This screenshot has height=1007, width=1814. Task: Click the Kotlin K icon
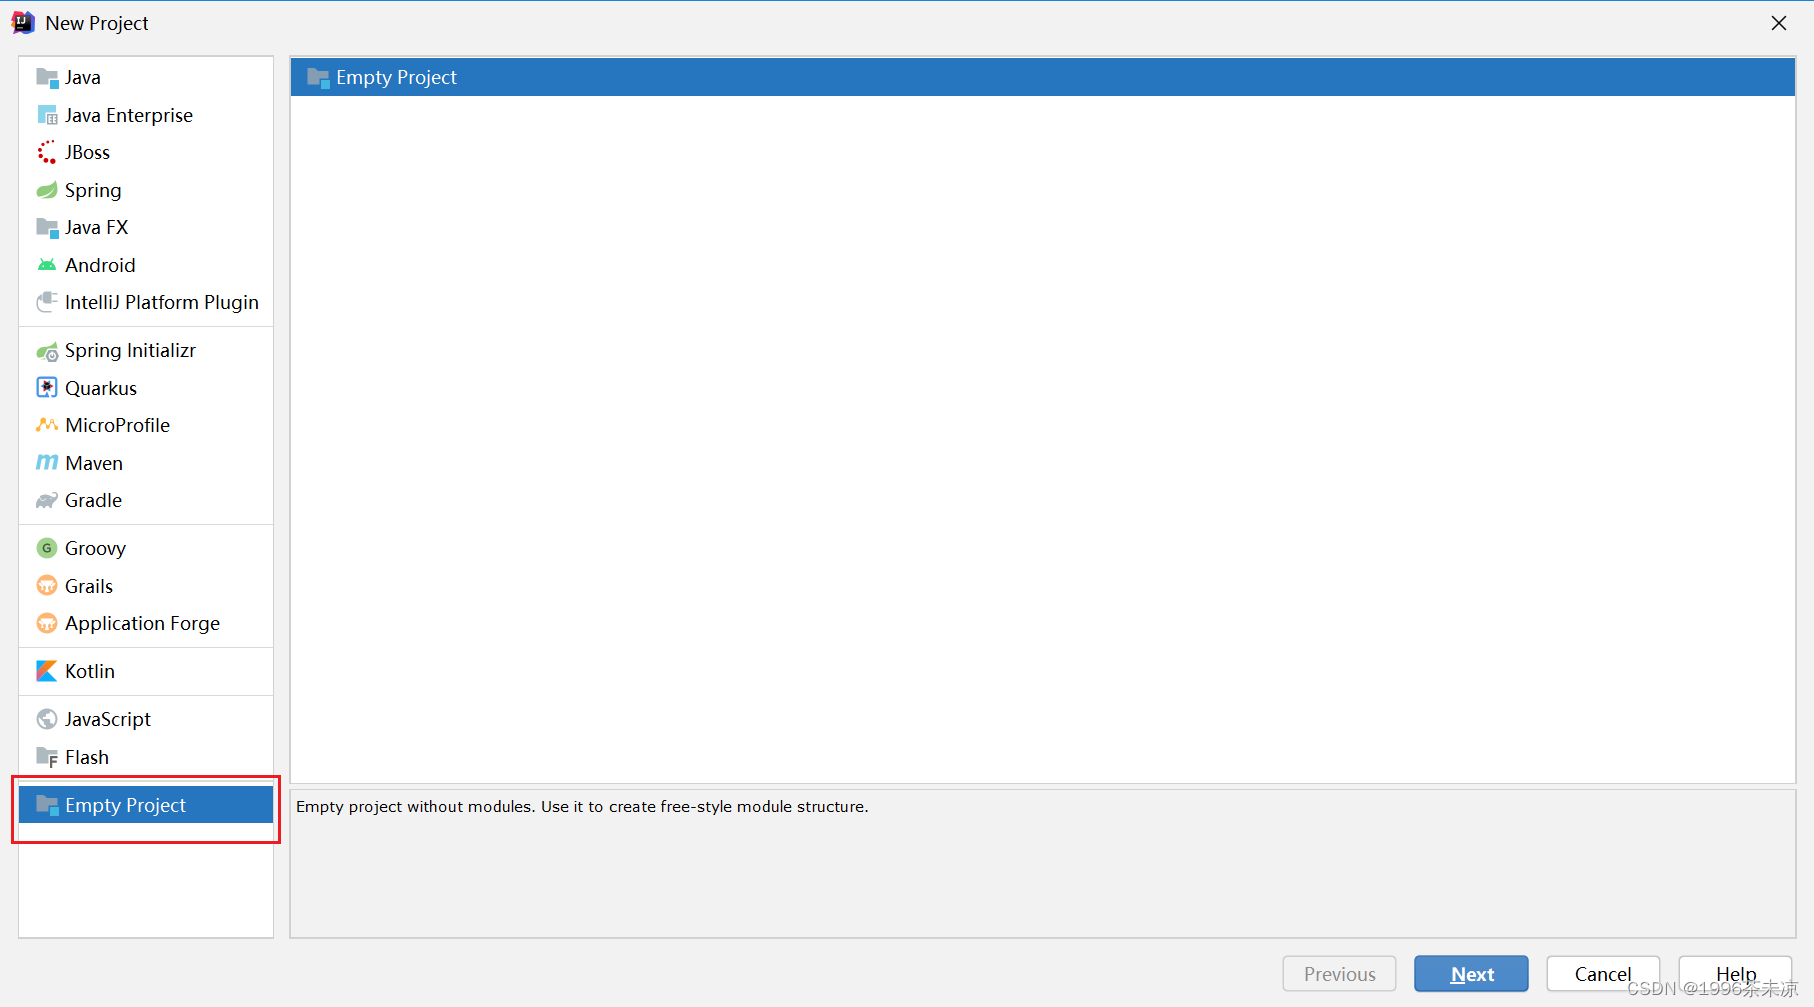pyautogui.click(x=47, y=671)
